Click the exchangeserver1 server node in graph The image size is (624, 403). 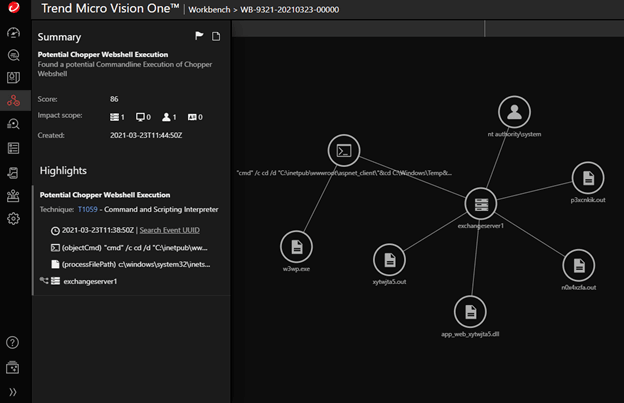(x=482, y=204)
